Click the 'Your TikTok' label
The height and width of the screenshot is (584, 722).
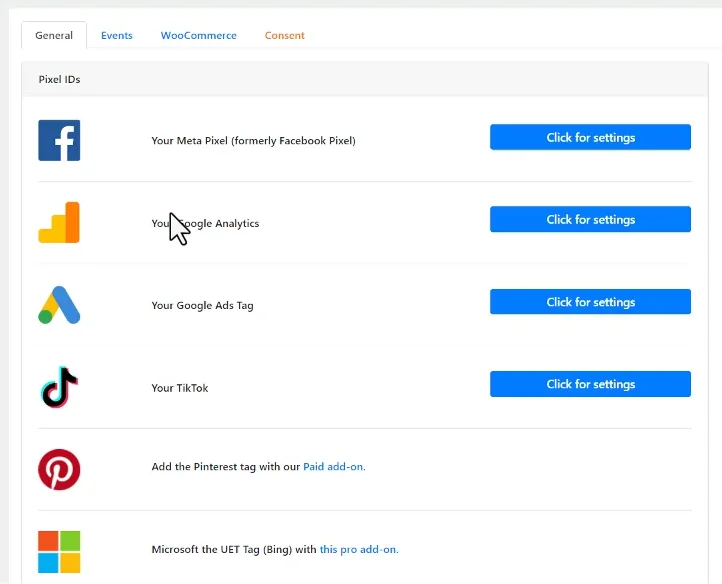point(180,388)
